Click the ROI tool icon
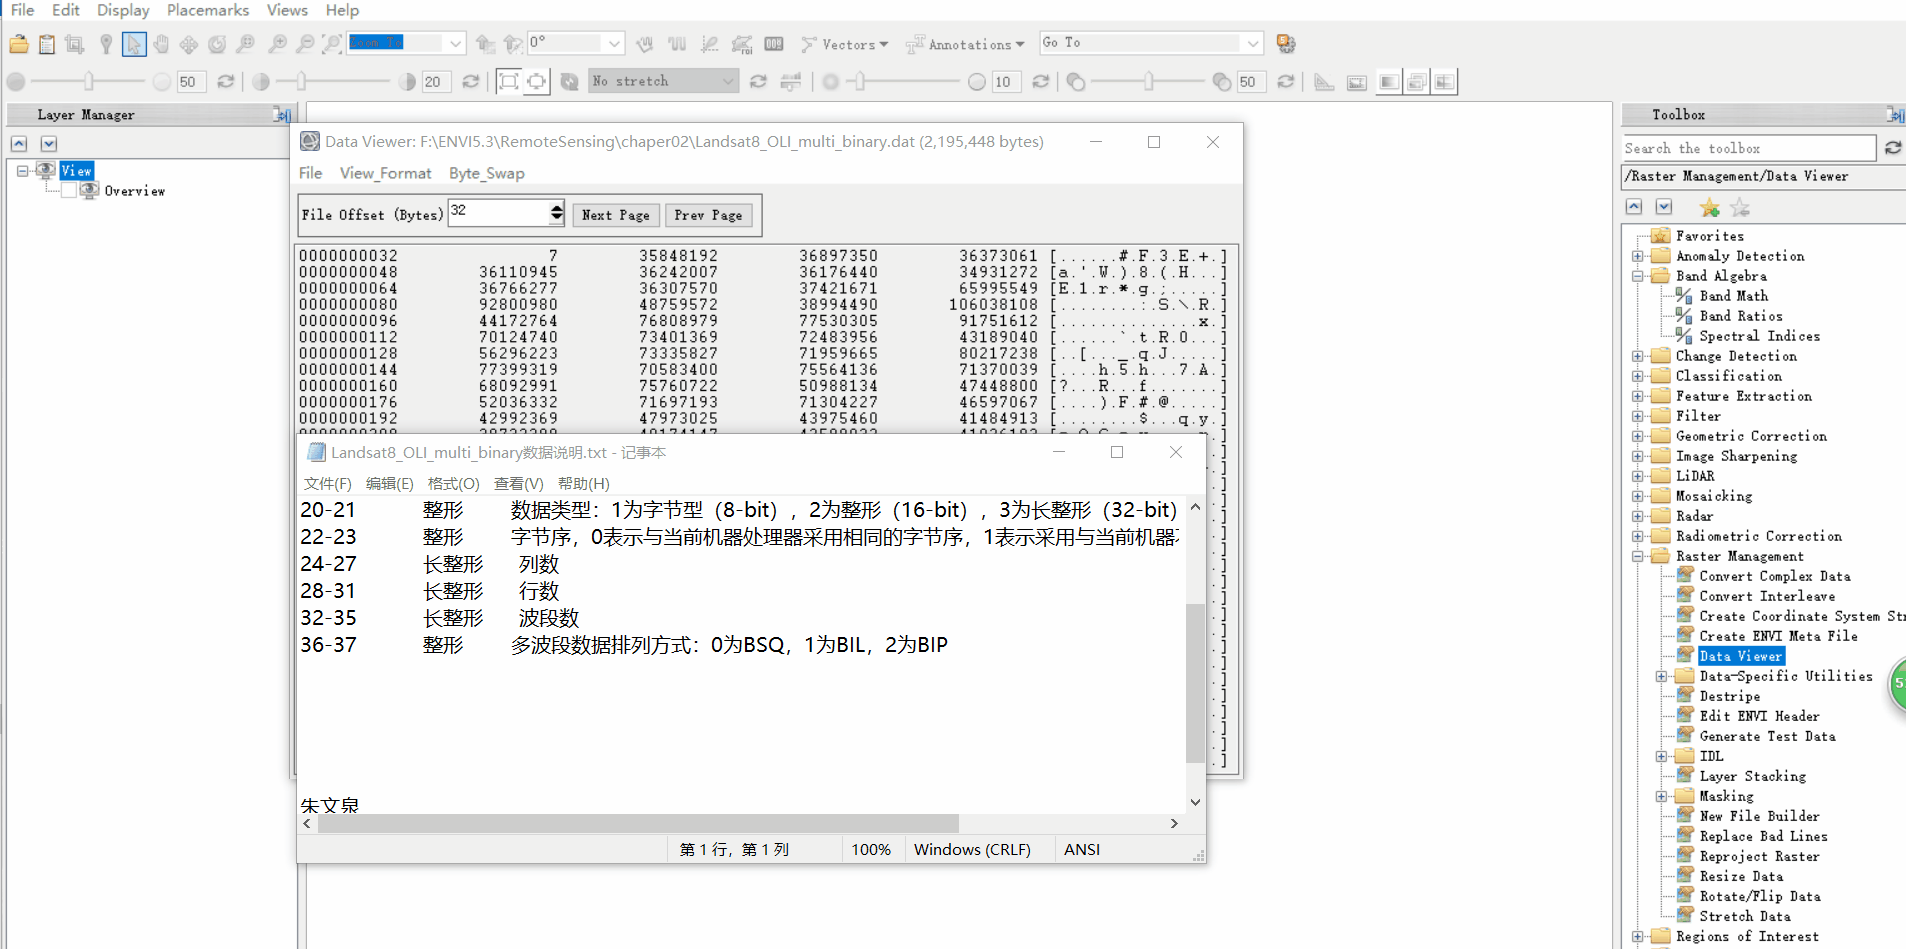Screen dimensions: 1906x949 click(742, 44)
